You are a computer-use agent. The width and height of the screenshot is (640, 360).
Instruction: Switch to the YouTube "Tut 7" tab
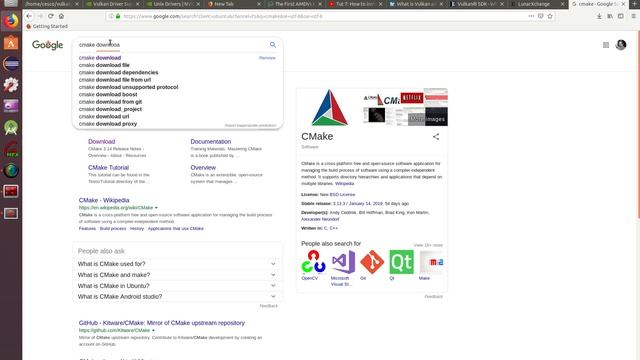tap(355, 4)
